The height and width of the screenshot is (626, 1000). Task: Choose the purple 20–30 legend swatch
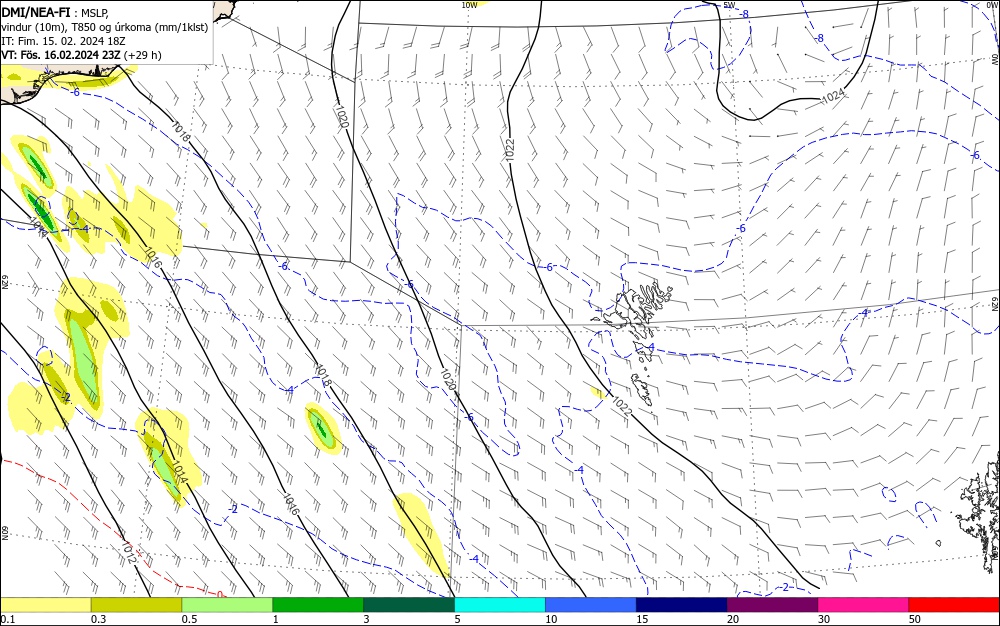[x=772, y=605]
